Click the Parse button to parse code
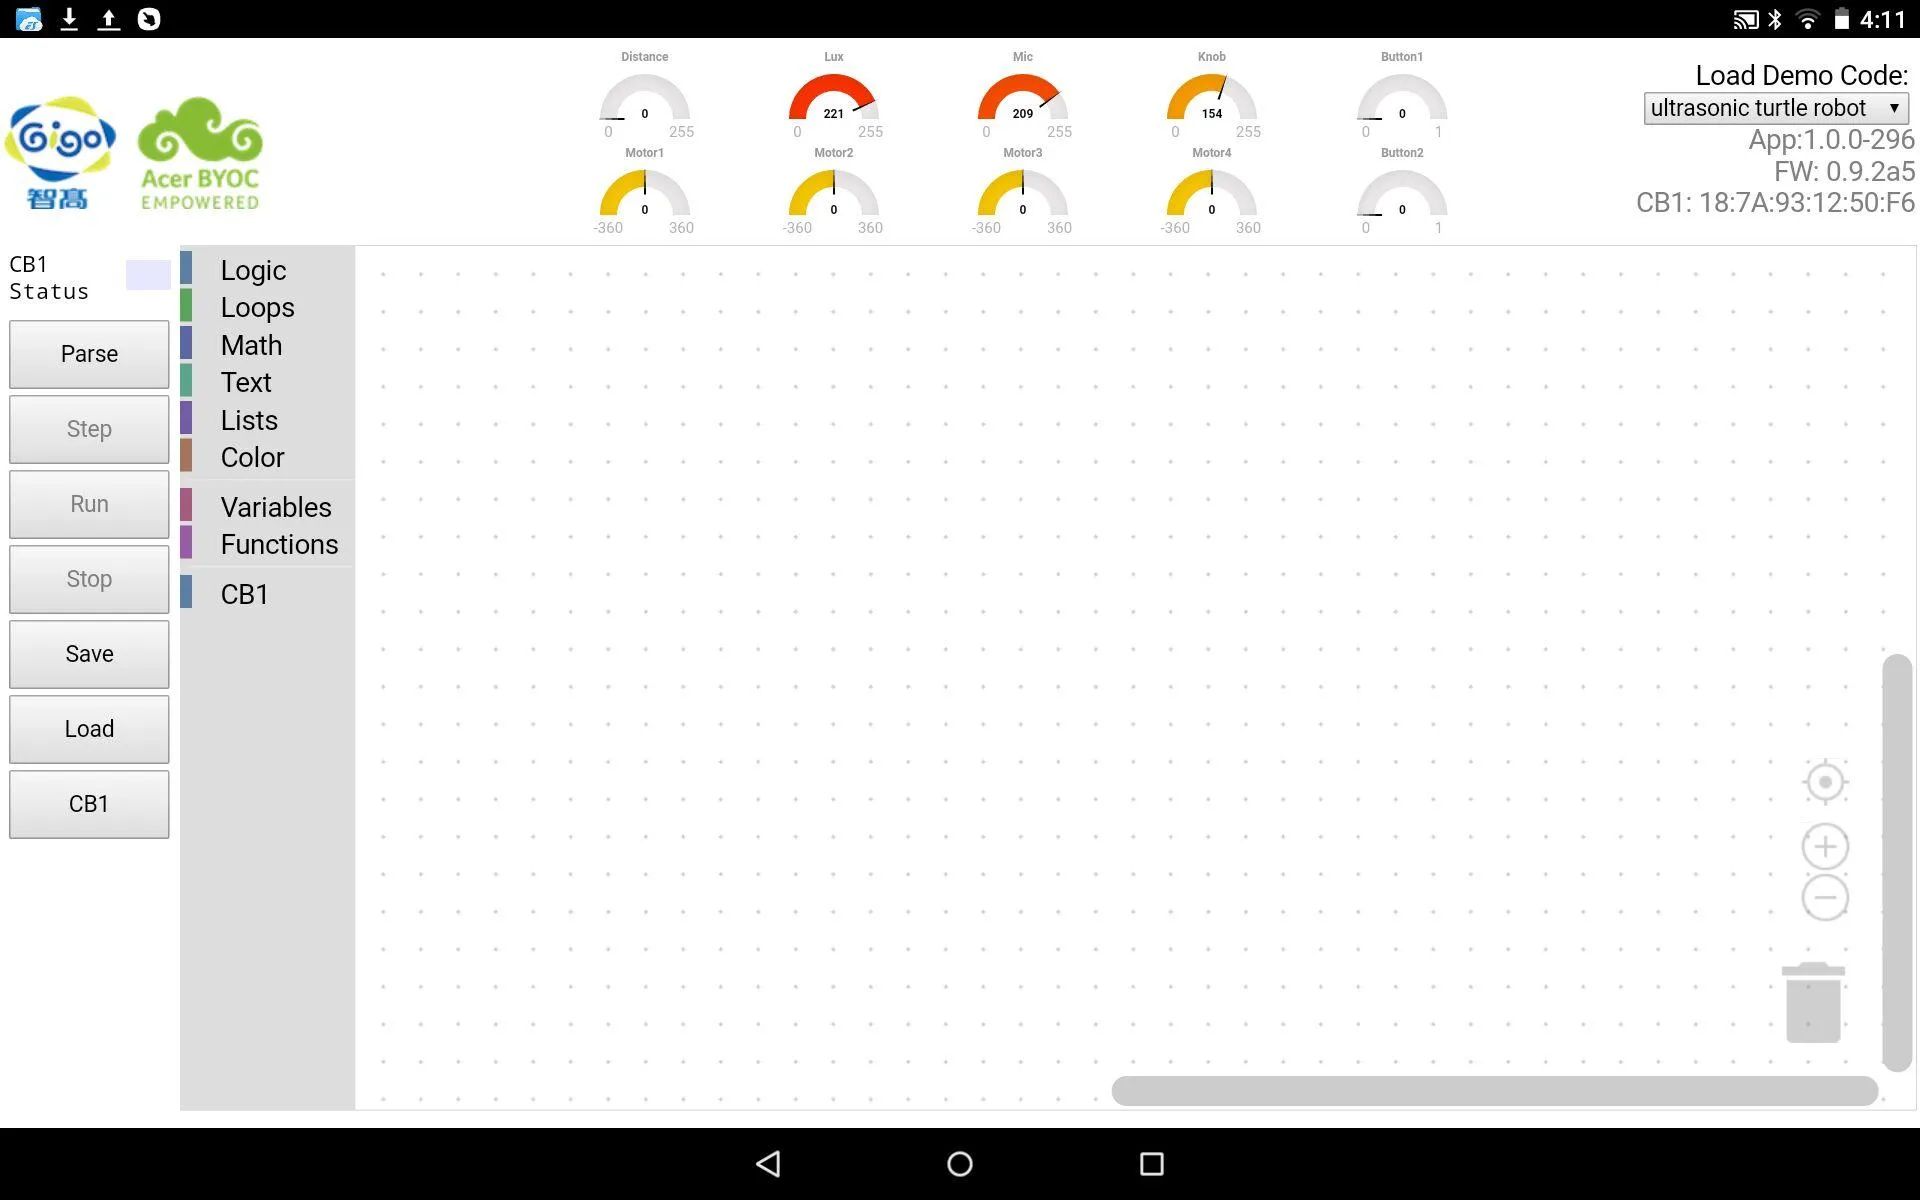 [x=88, y=353]
